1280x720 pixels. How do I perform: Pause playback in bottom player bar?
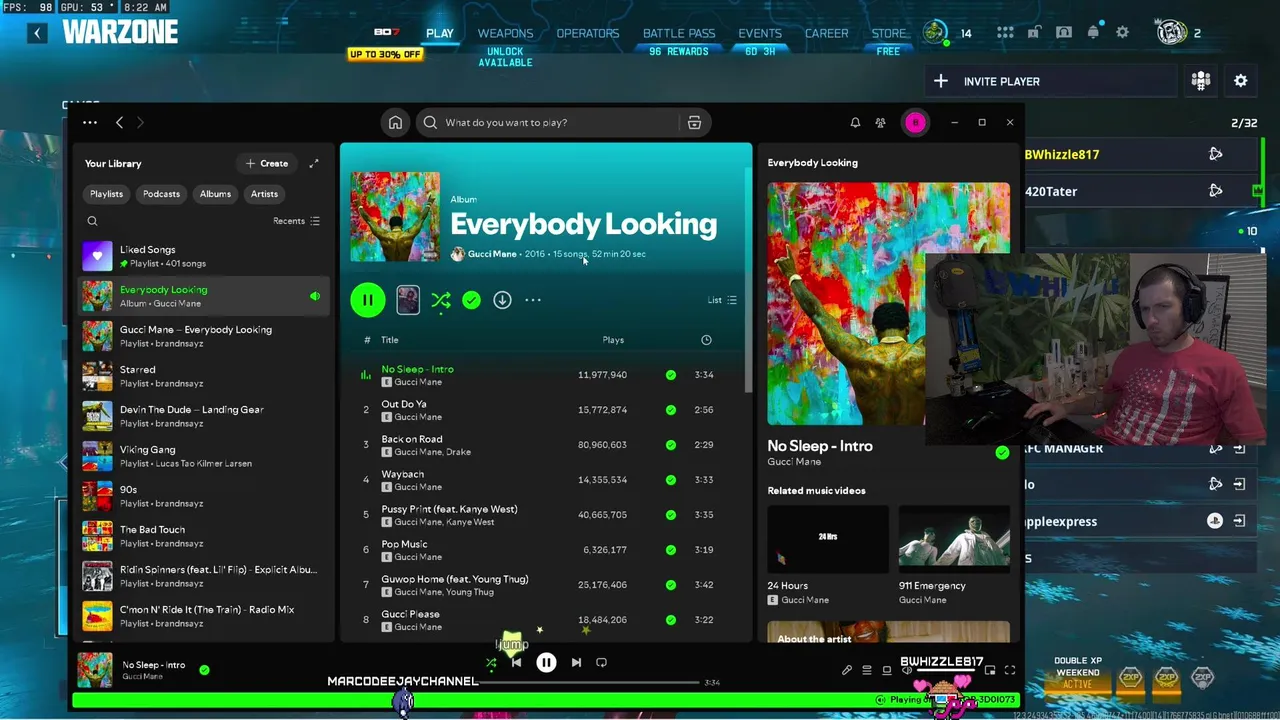[546, 662]
